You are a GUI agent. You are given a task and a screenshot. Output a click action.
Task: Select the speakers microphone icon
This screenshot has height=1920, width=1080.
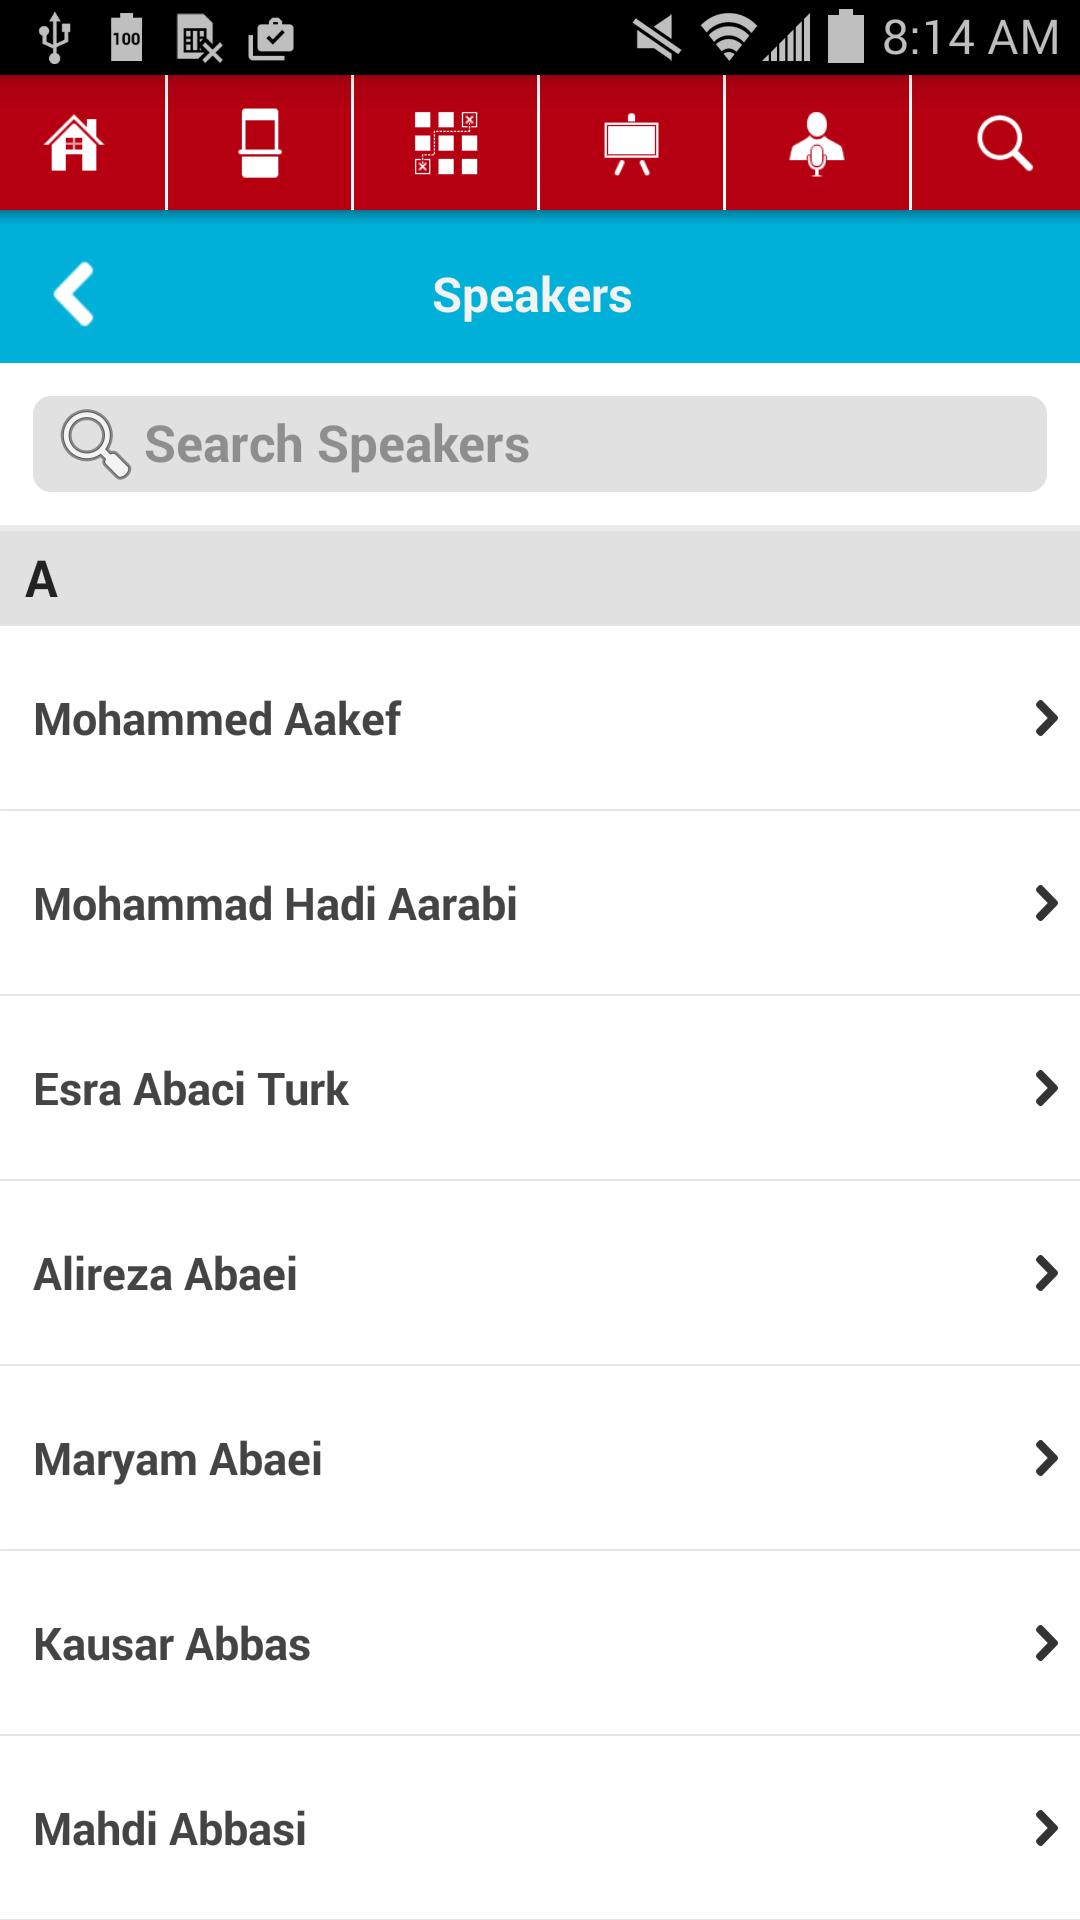tap(817, 143)
